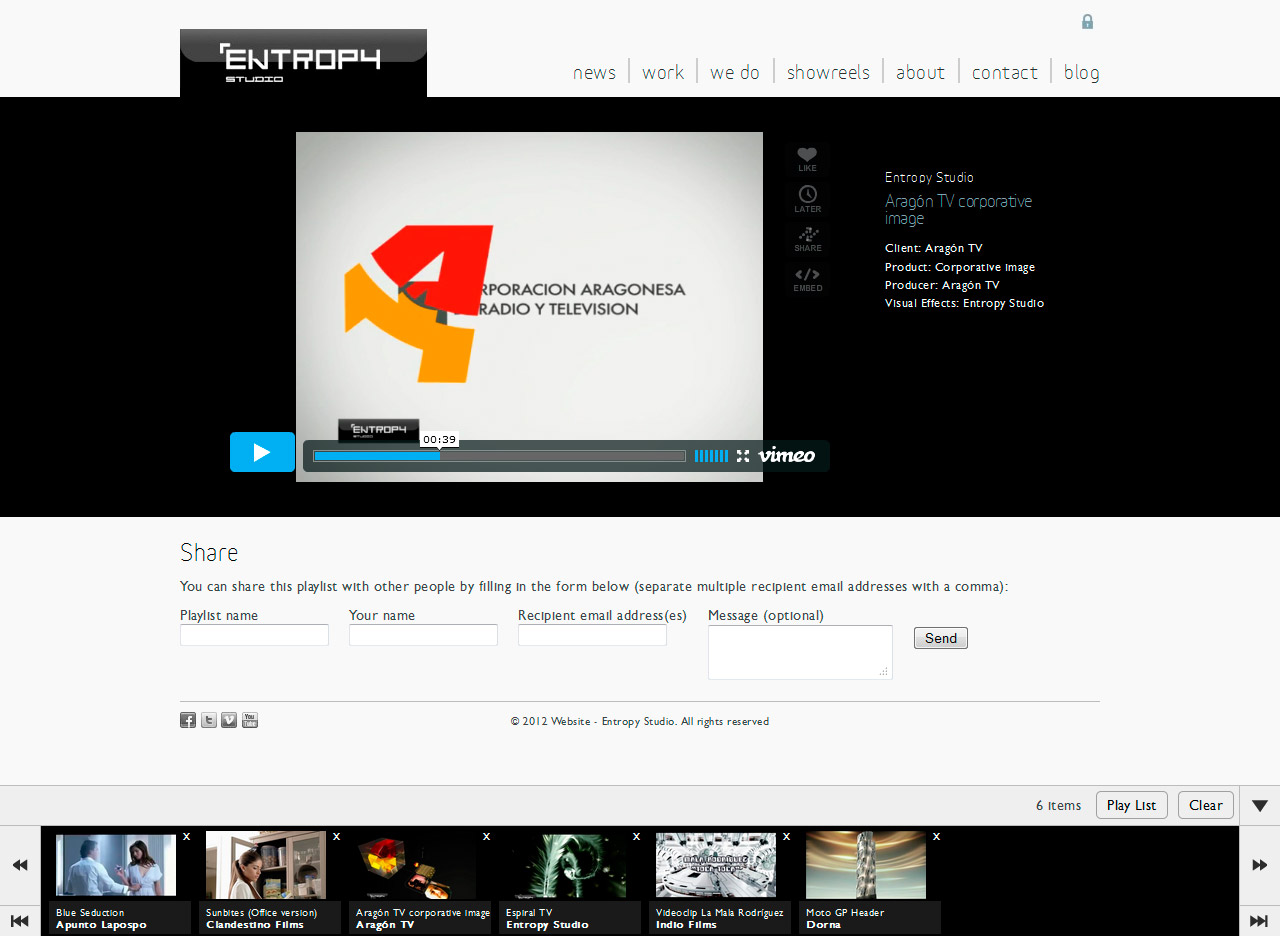Click the Vimeo logo in player
Image resolution: width=1280 pixels, height=936 pixels.
tap(787, 456)
